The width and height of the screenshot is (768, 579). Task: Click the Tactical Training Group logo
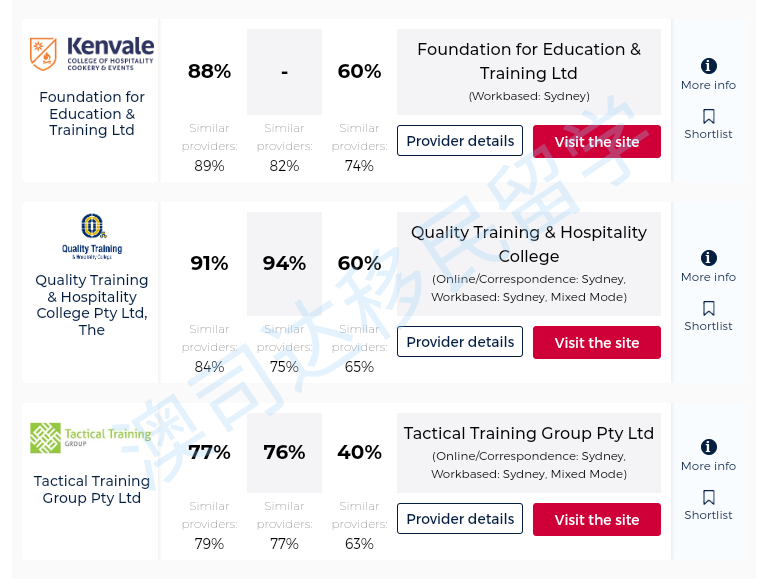[91, 437]
